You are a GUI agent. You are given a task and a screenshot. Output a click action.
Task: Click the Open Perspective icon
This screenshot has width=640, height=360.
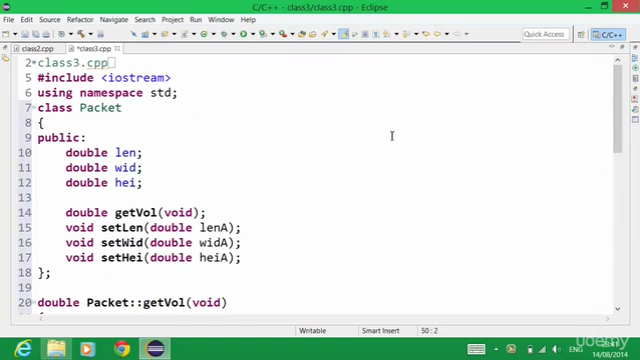[x=581, y=34]
